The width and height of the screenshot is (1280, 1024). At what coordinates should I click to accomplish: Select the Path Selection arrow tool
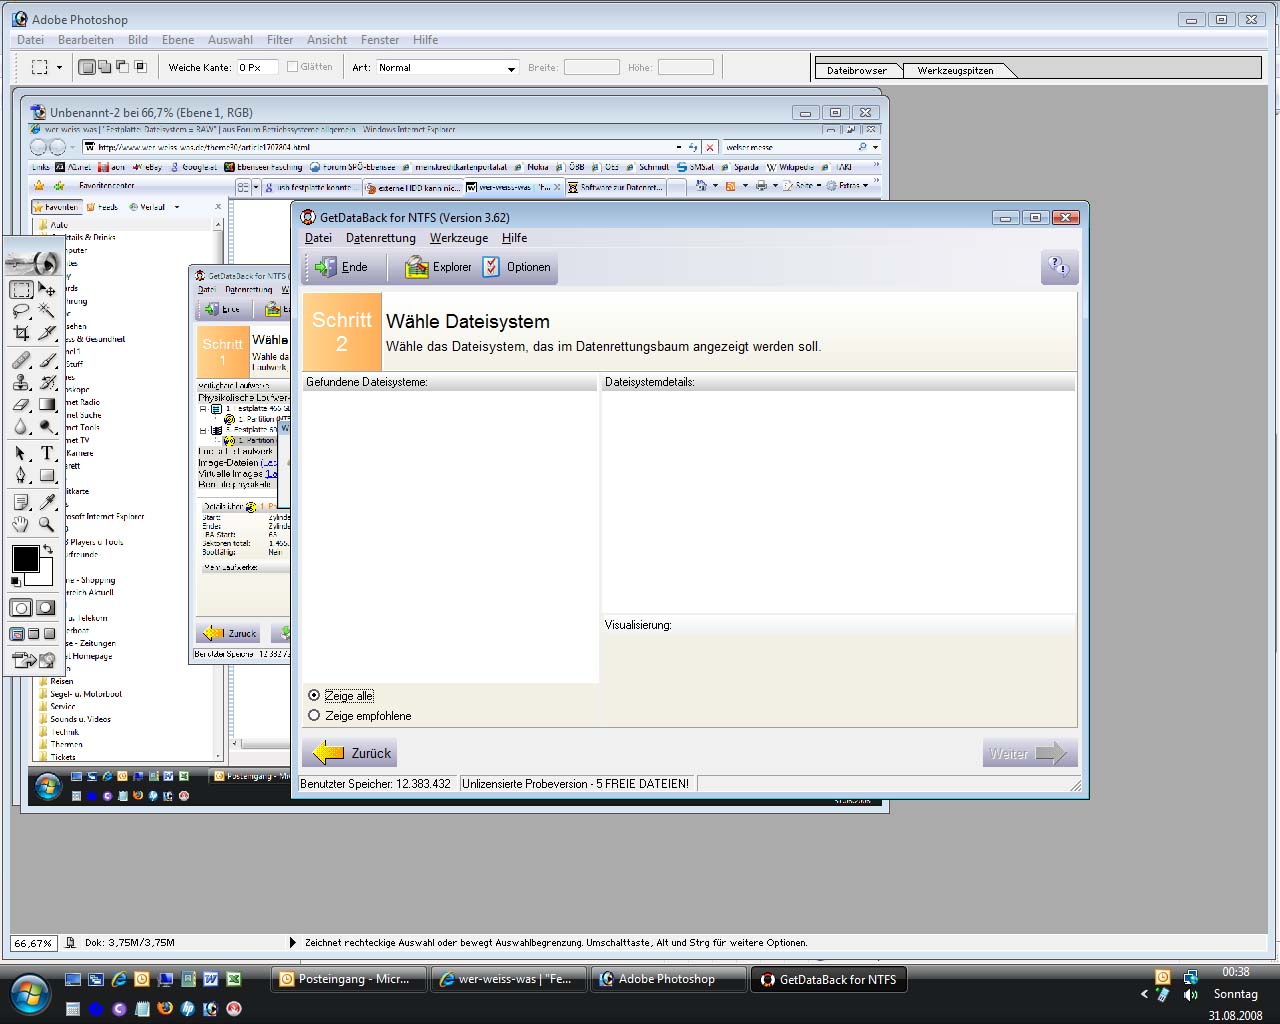[x=21, y=453]
